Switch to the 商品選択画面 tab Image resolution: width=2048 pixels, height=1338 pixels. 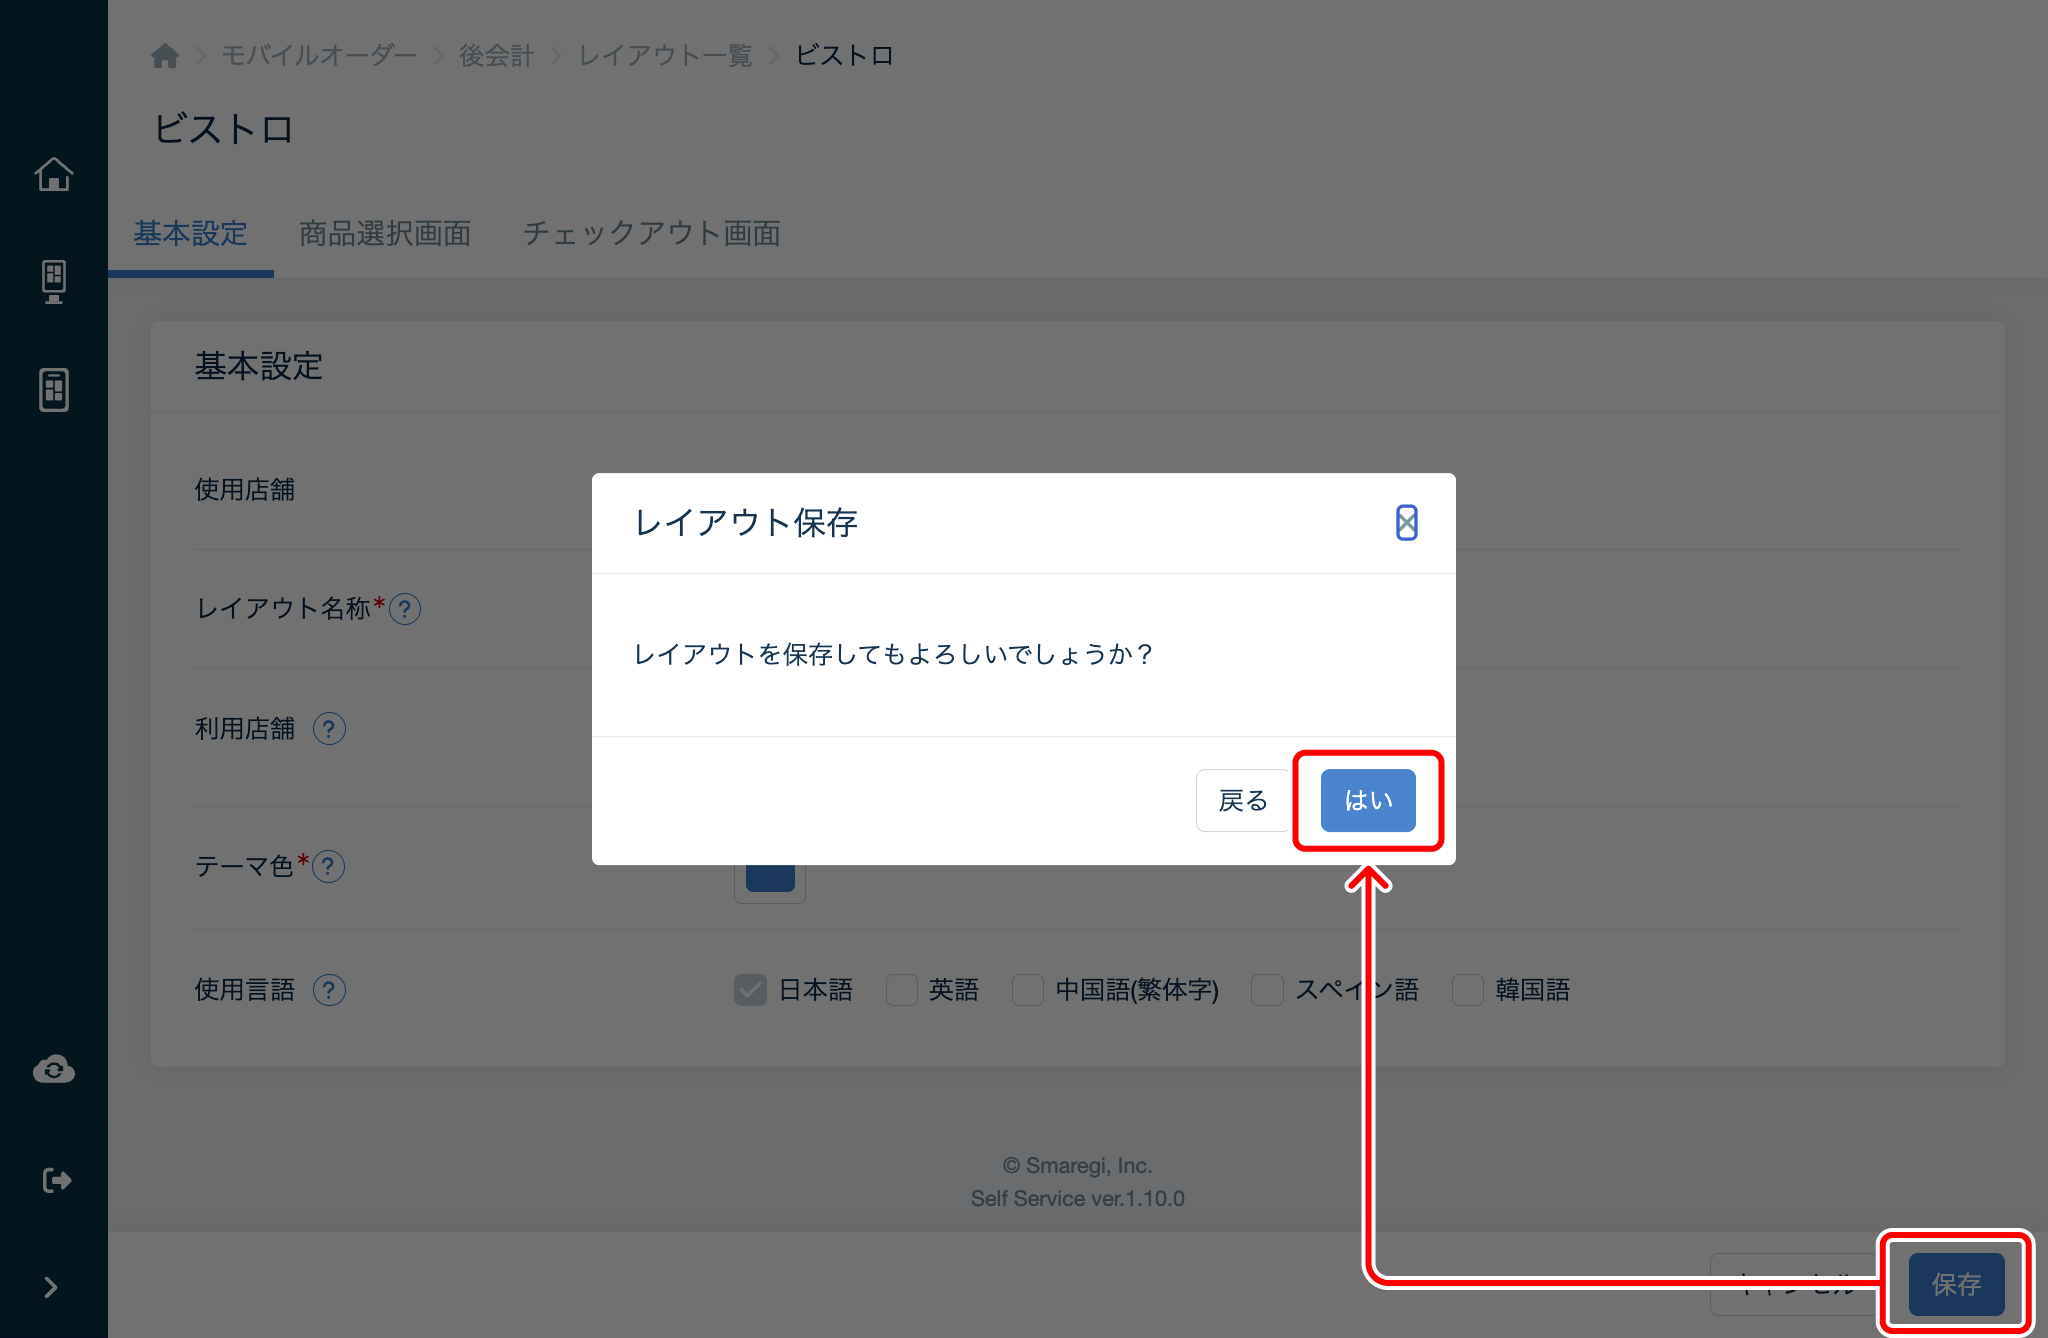[x=384, y=233]
